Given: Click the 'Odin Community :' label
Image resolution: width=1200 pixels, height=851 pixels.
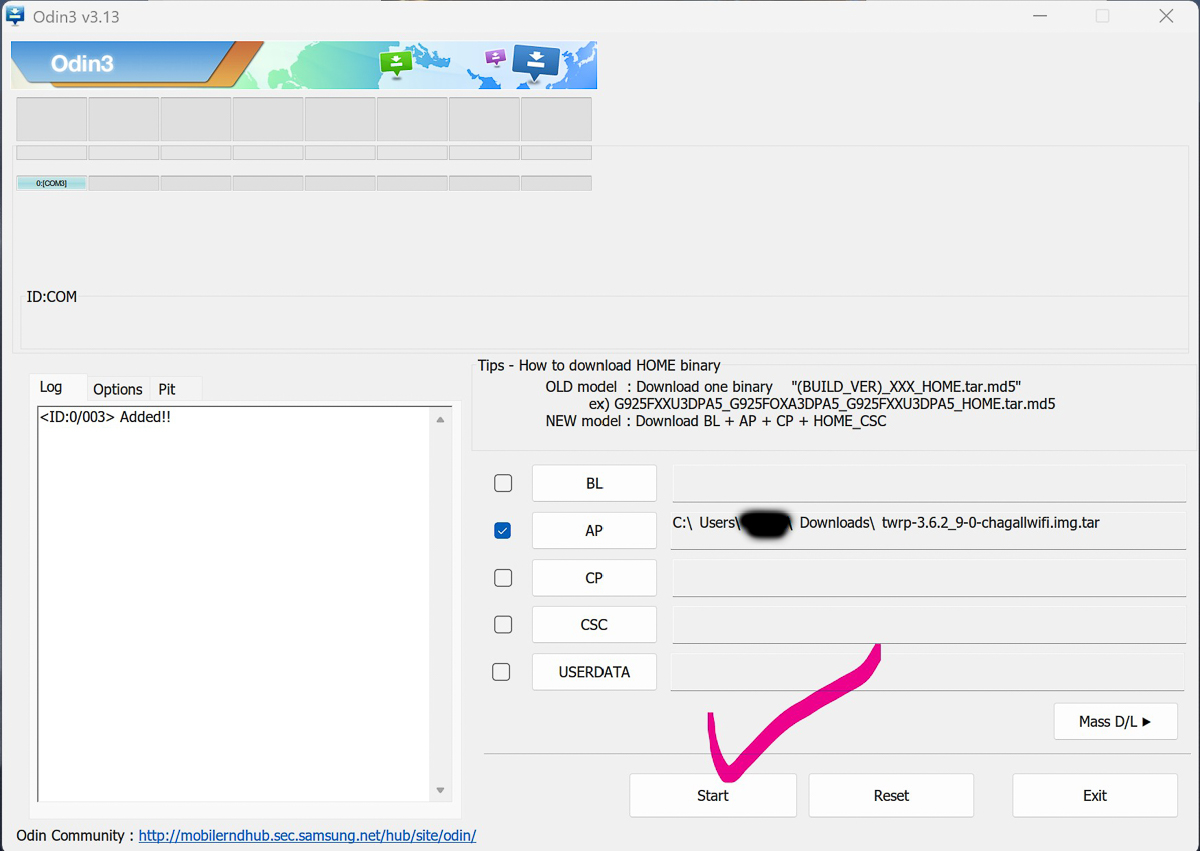Looking at the screenshot, I should (75, 835).
